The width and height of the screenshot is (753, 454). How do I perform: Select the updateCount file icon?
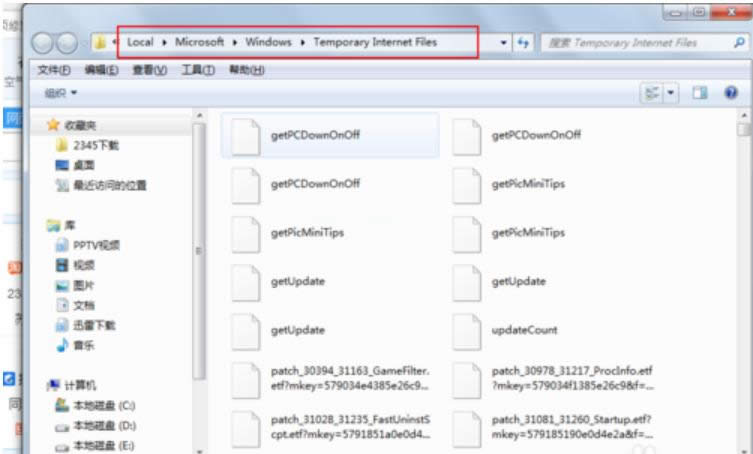[467, 330]
